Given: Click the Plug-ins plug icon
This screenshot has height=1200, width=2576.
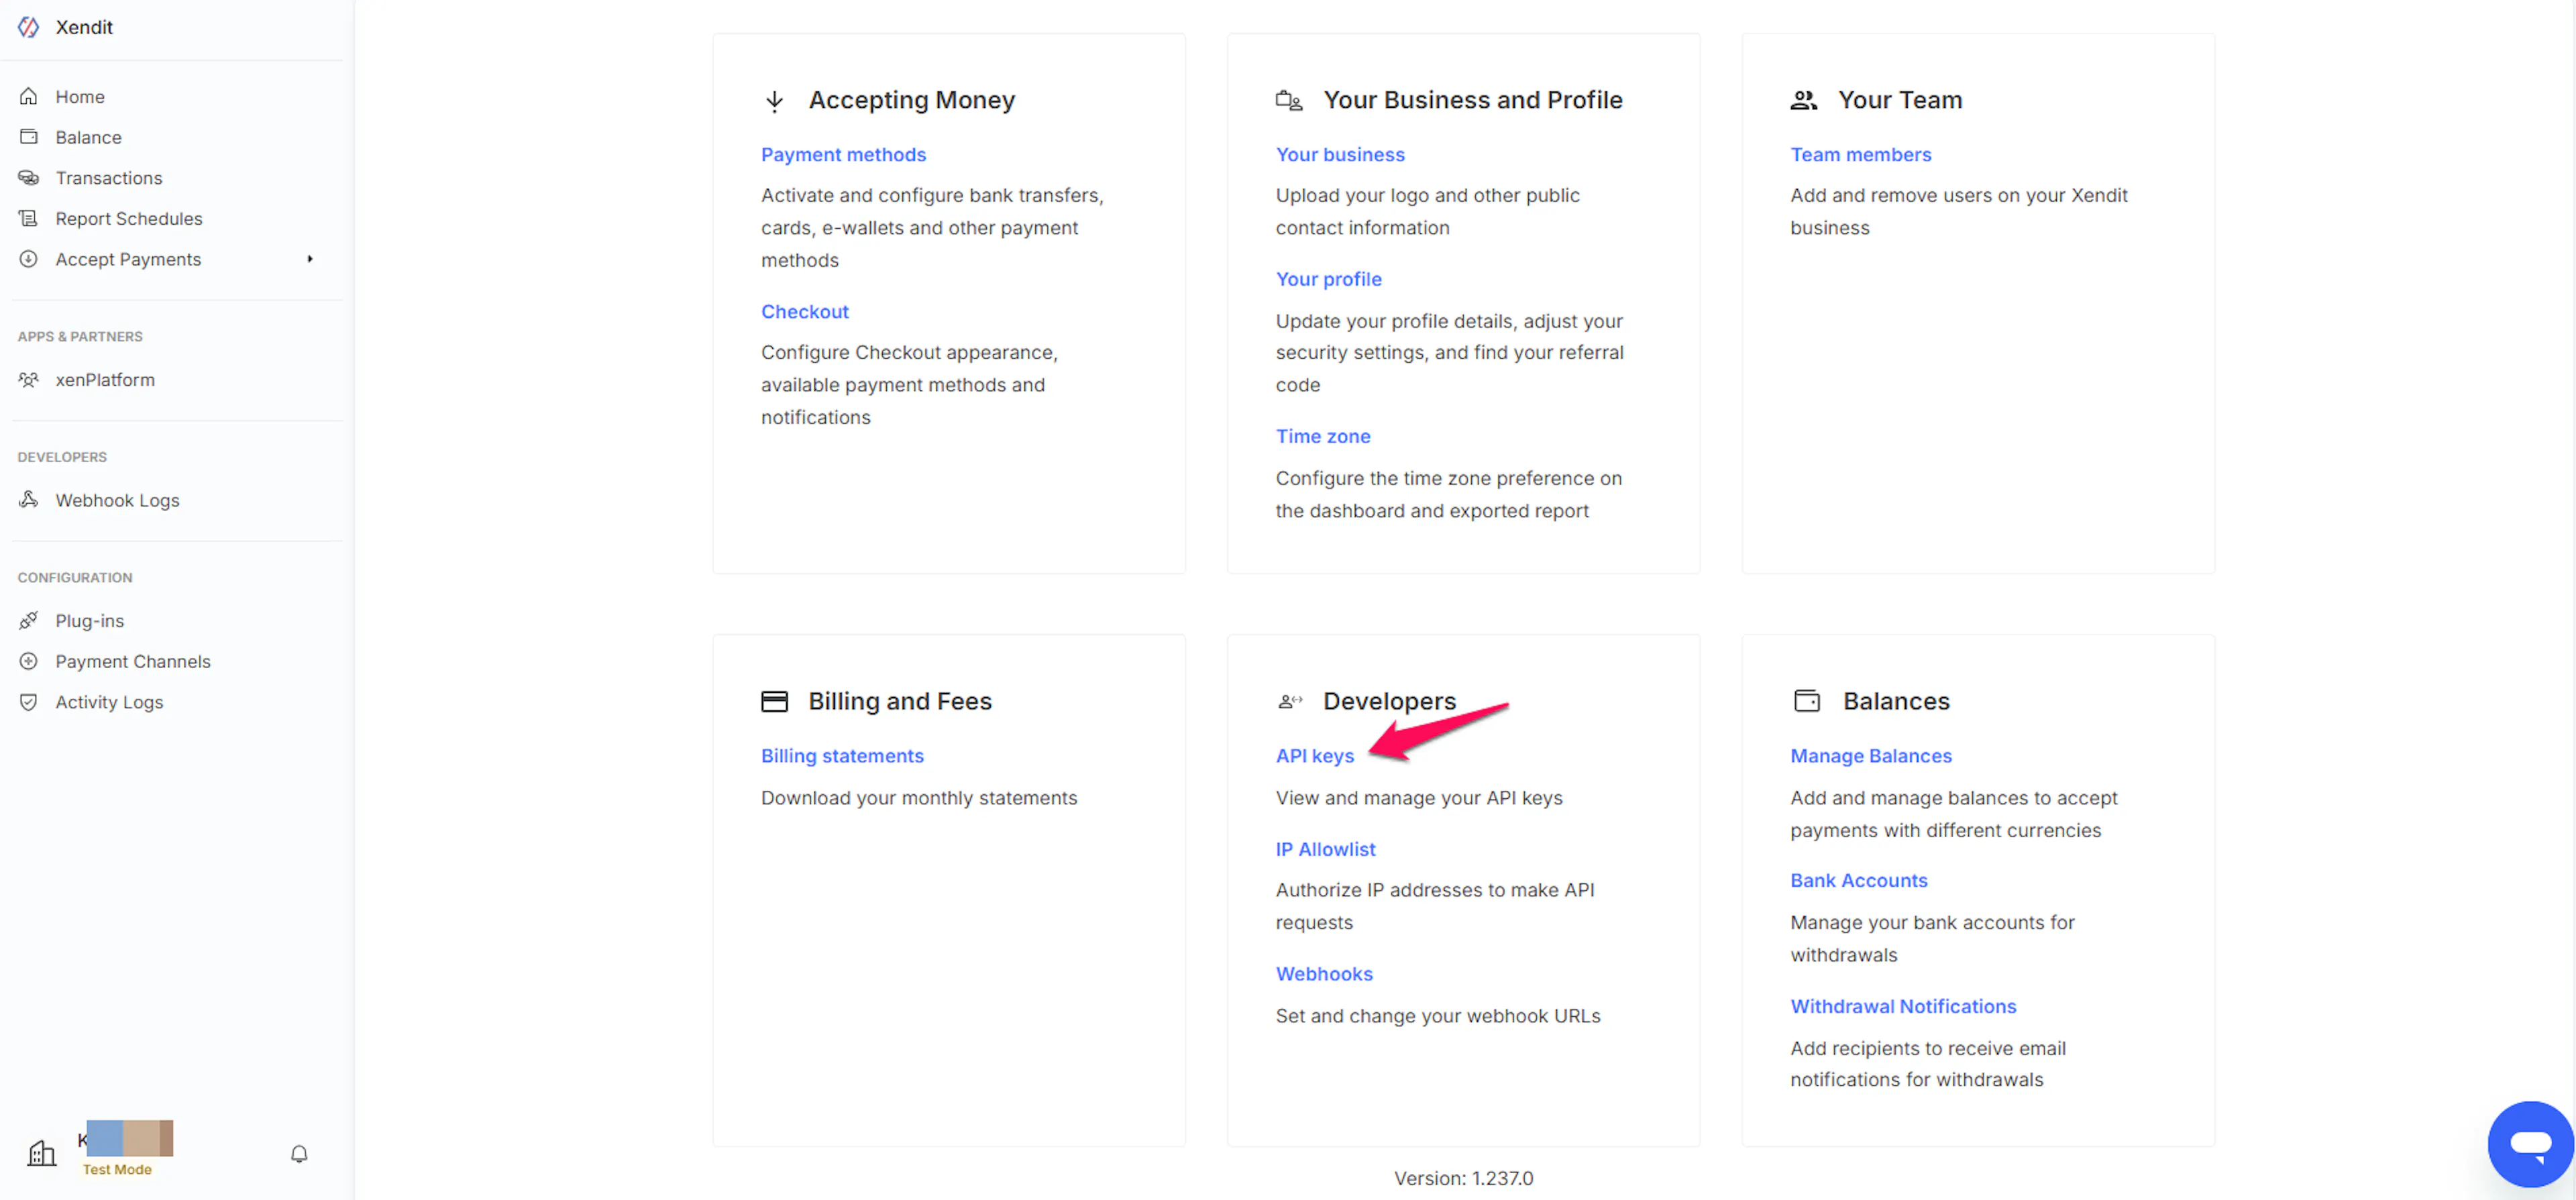Looking at the screenshot, I should [29, 620].
